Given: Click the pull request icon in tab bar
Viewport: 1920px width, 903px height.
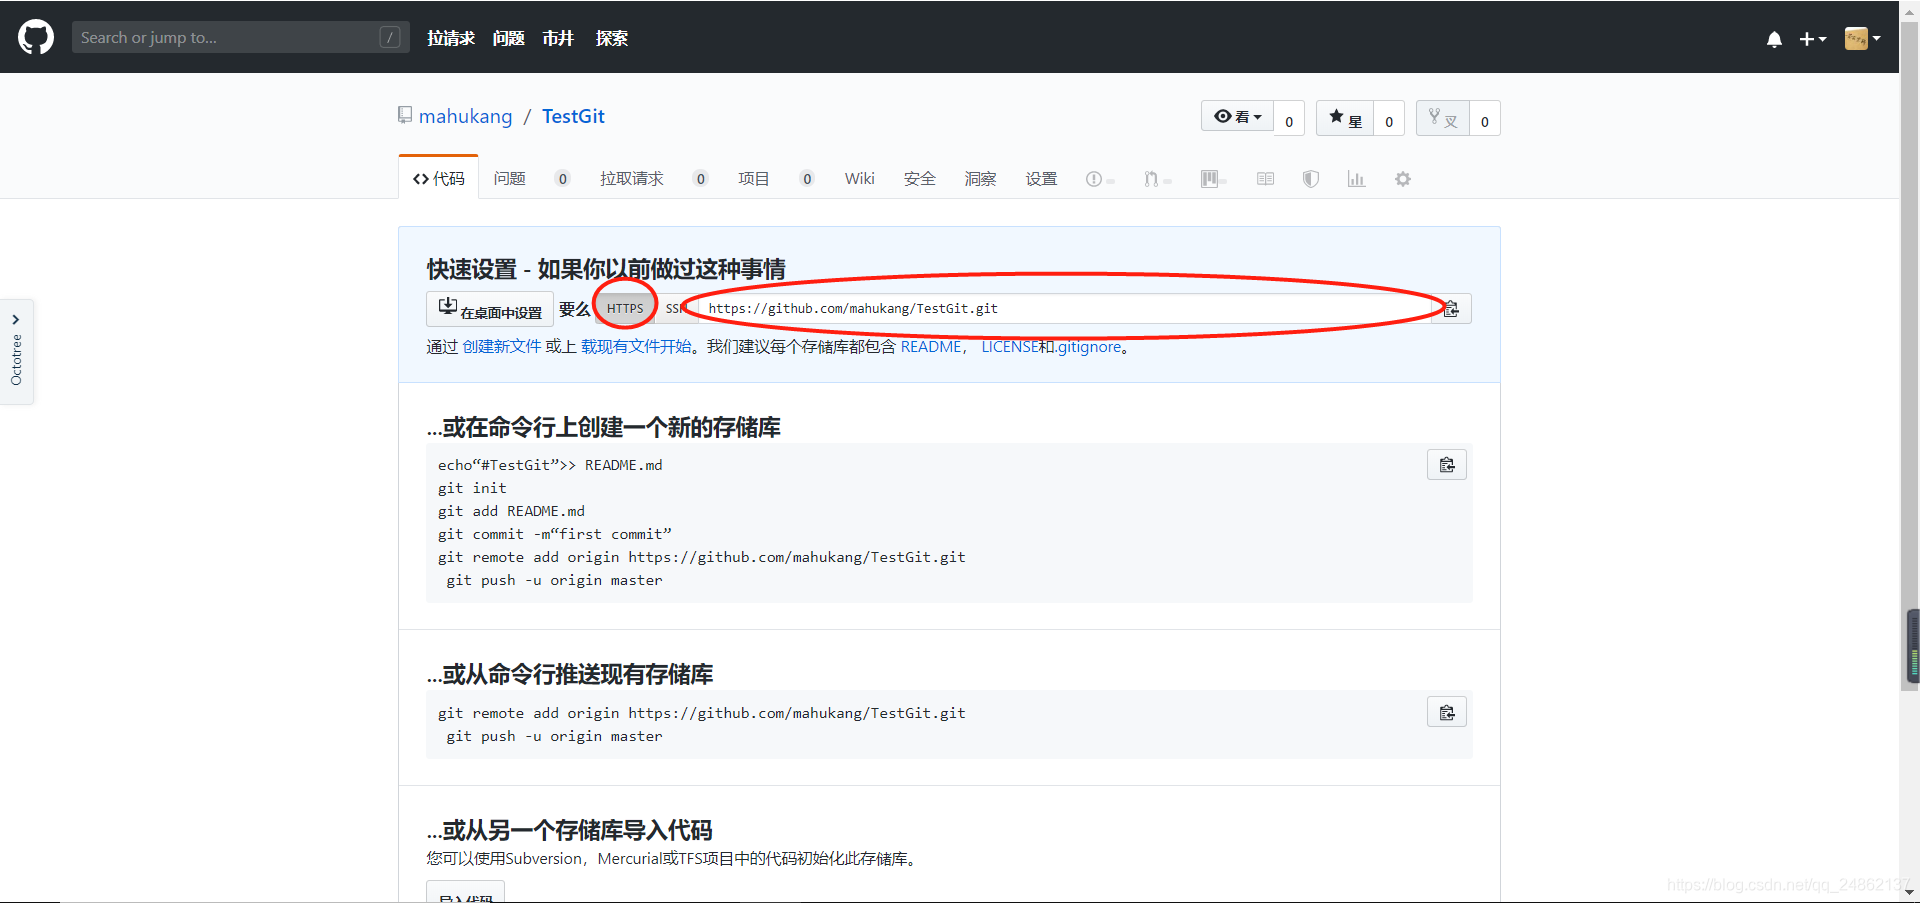Looking at the screenshot, I should (x=1151, y=179).
